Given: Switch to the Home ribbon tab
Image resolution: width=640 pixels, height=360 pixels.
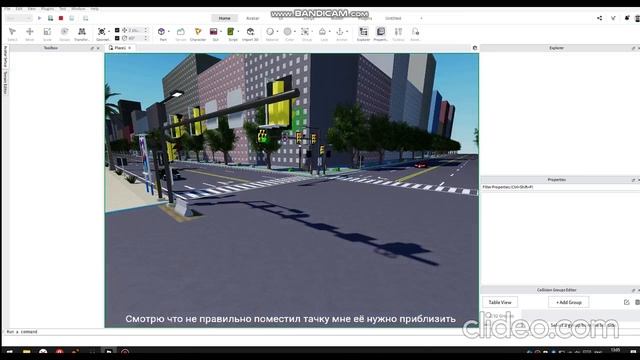Looking at the screenshot, I should (224, 18).
